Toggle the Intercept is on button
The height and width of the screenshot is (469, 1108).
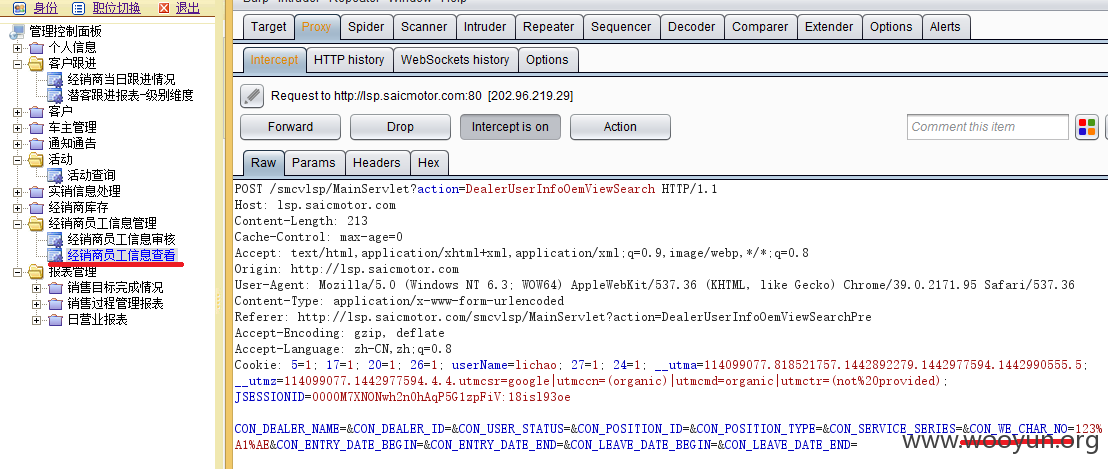coord(510,127)
